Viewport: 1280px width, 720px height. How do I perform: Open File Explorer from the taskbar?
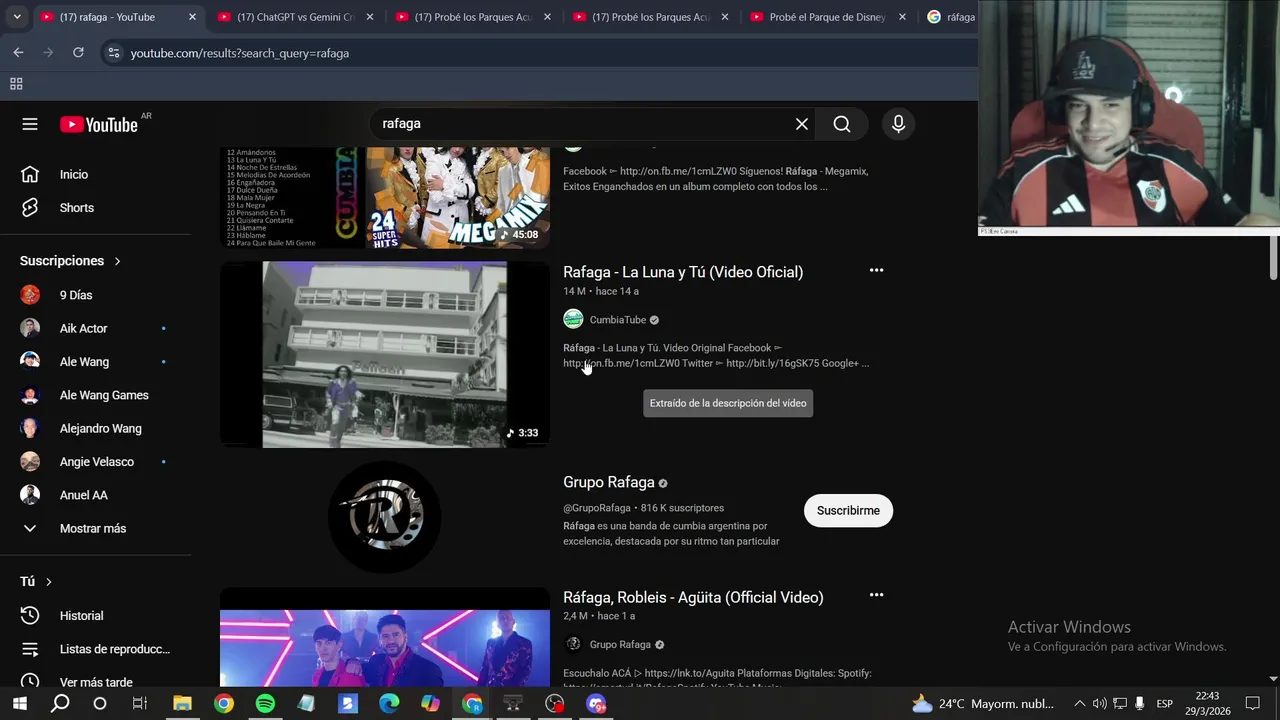(182, 704)
